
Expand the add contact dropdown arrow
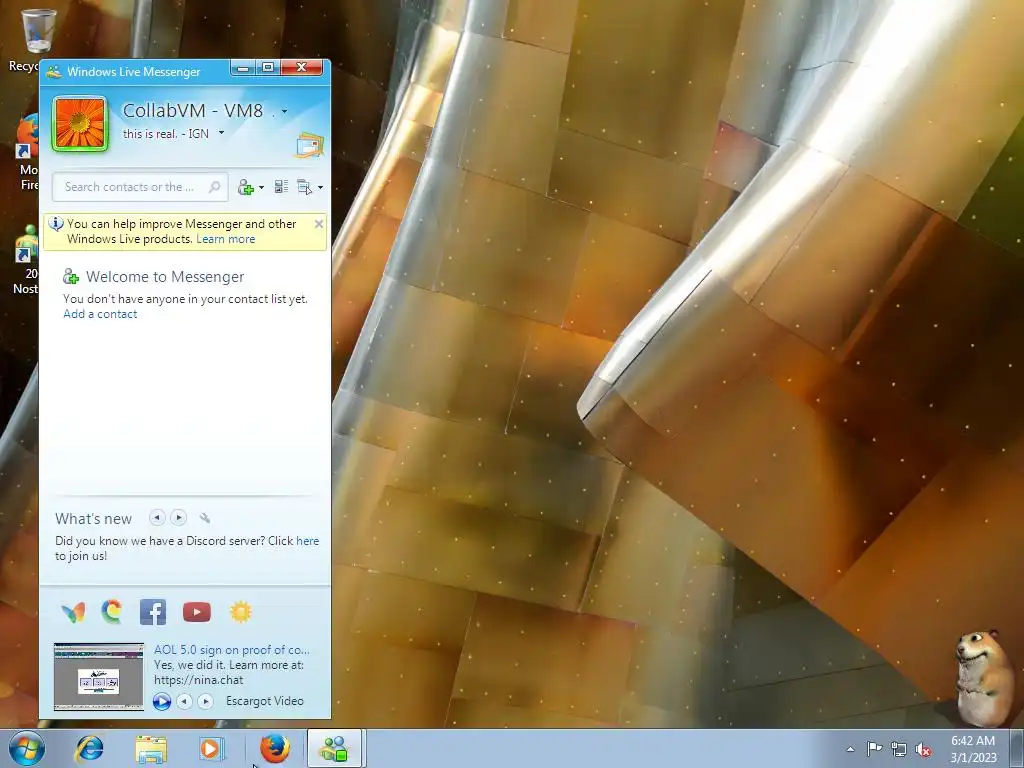coord(261,187)
